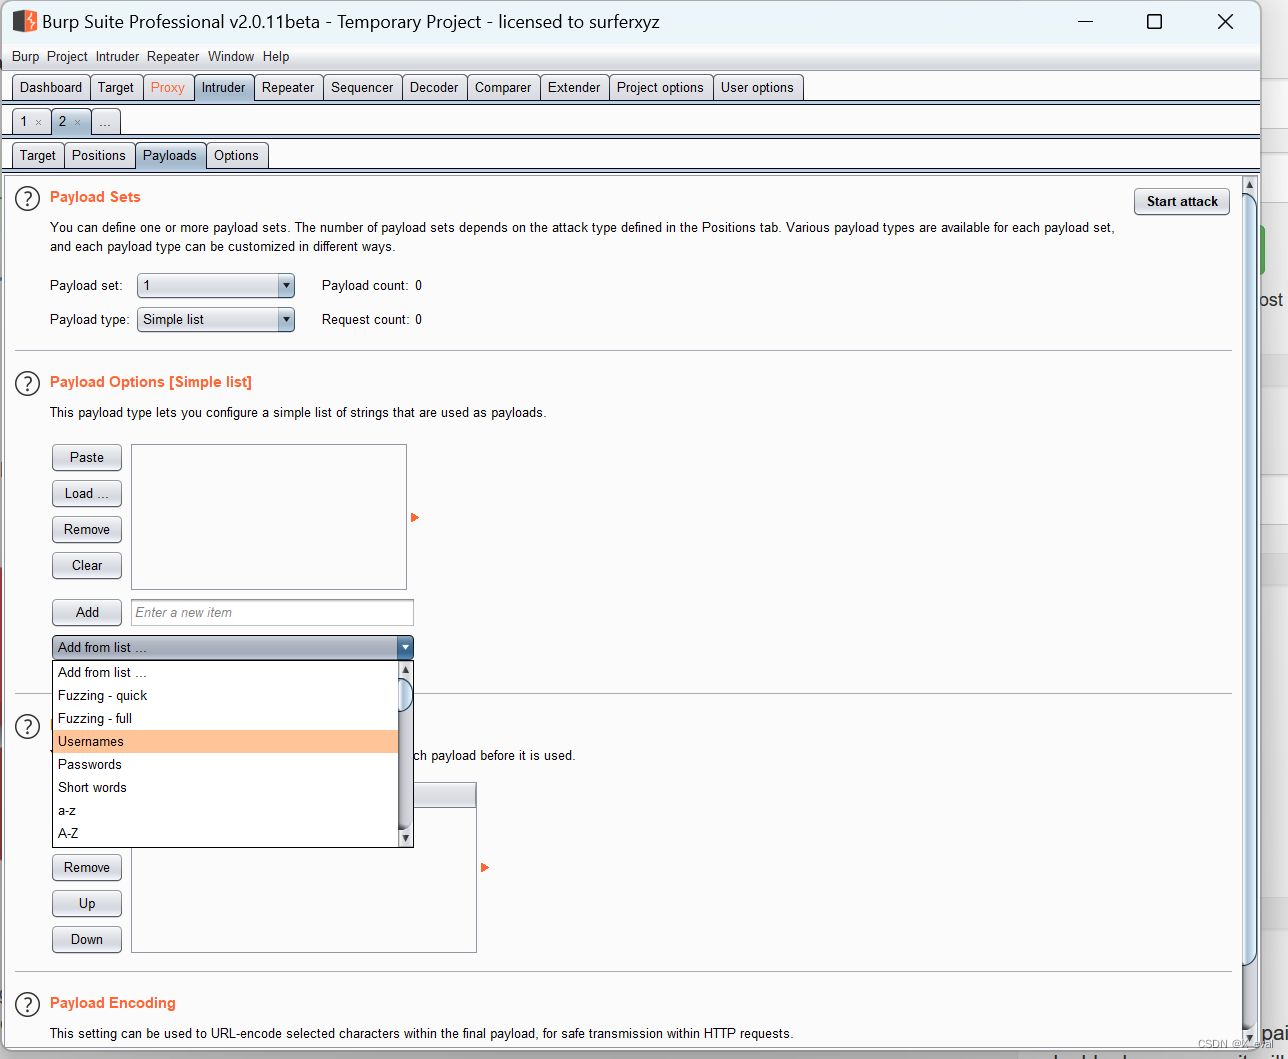
Task: Open Payload Encoding help icon
Action: point(28,1004)
